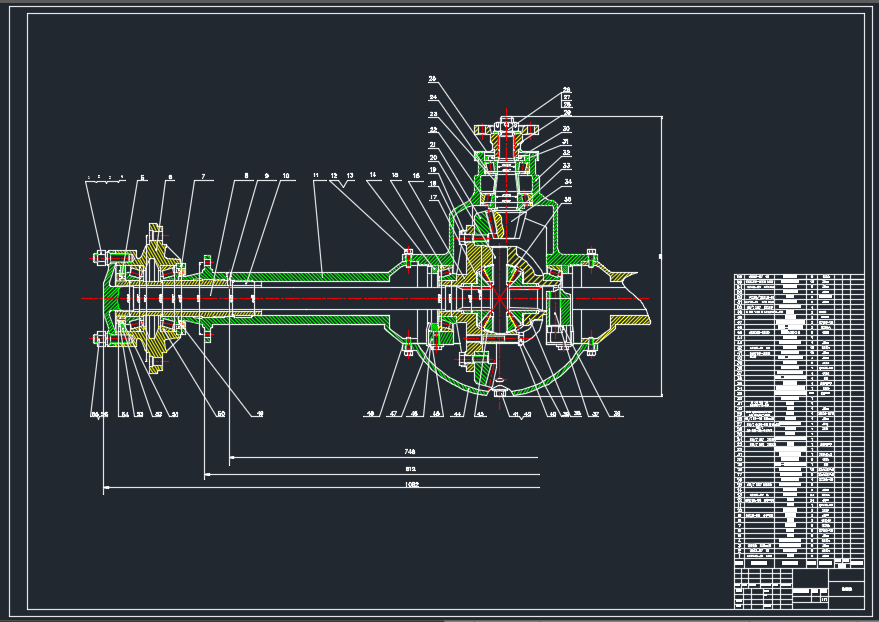
Task: Select the bottom row of the BOM table
Action: pos(790,560)
